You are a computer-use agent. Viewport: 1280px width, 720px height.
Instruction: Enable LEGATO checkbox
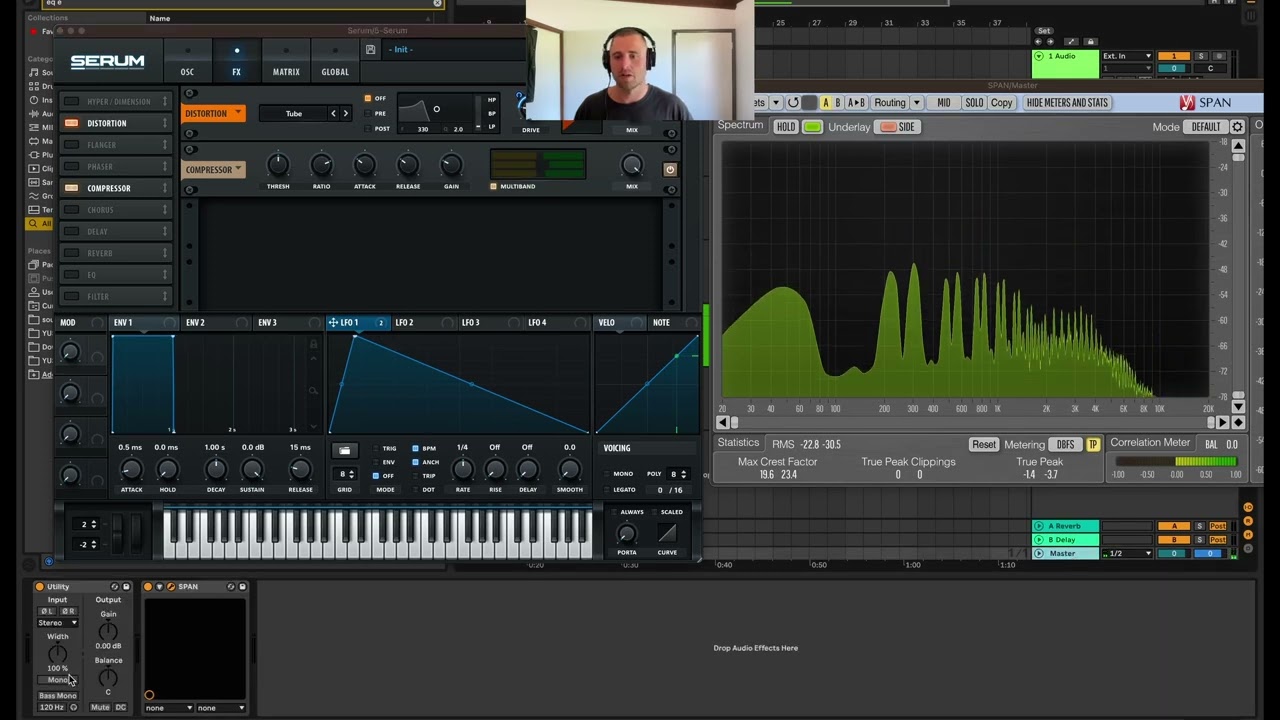tap(607, 490)
